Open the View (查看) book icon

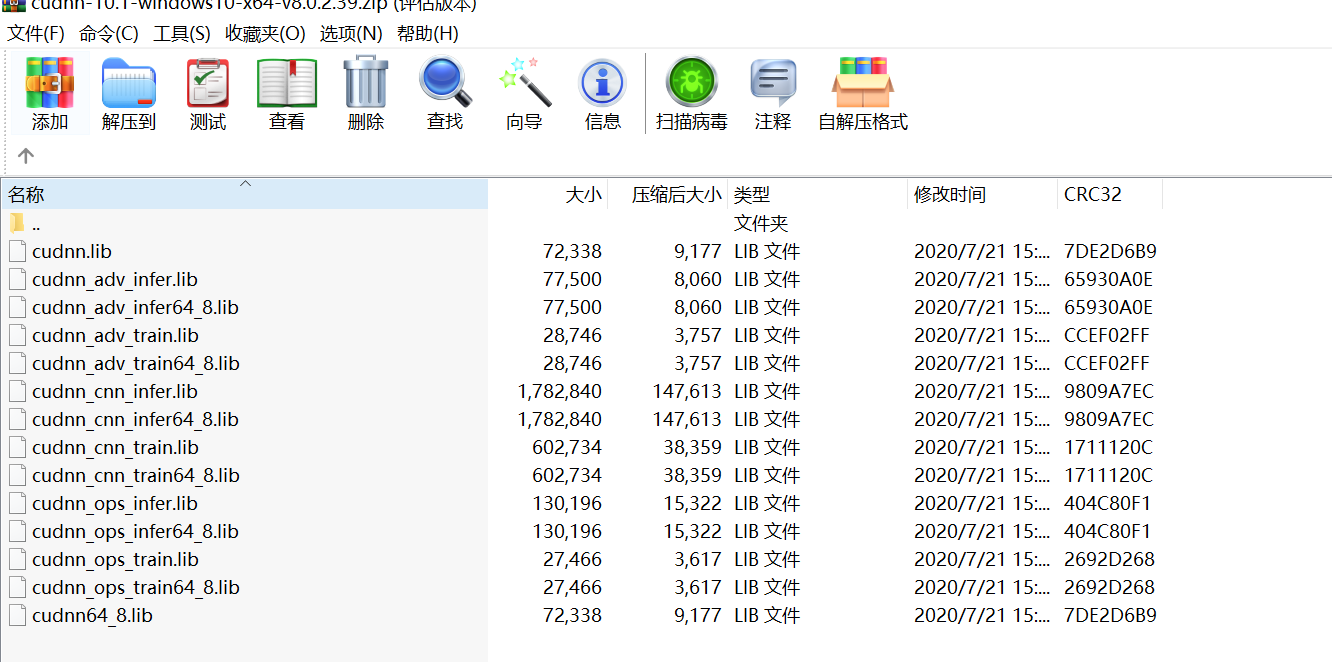click(x=287, y=83)
